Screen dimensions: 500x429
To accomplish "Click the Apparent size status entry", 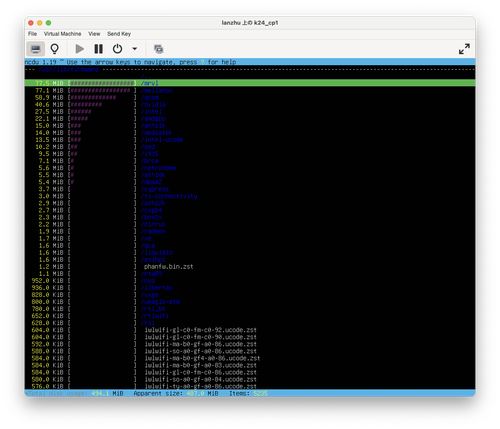I will click(176, 393).
